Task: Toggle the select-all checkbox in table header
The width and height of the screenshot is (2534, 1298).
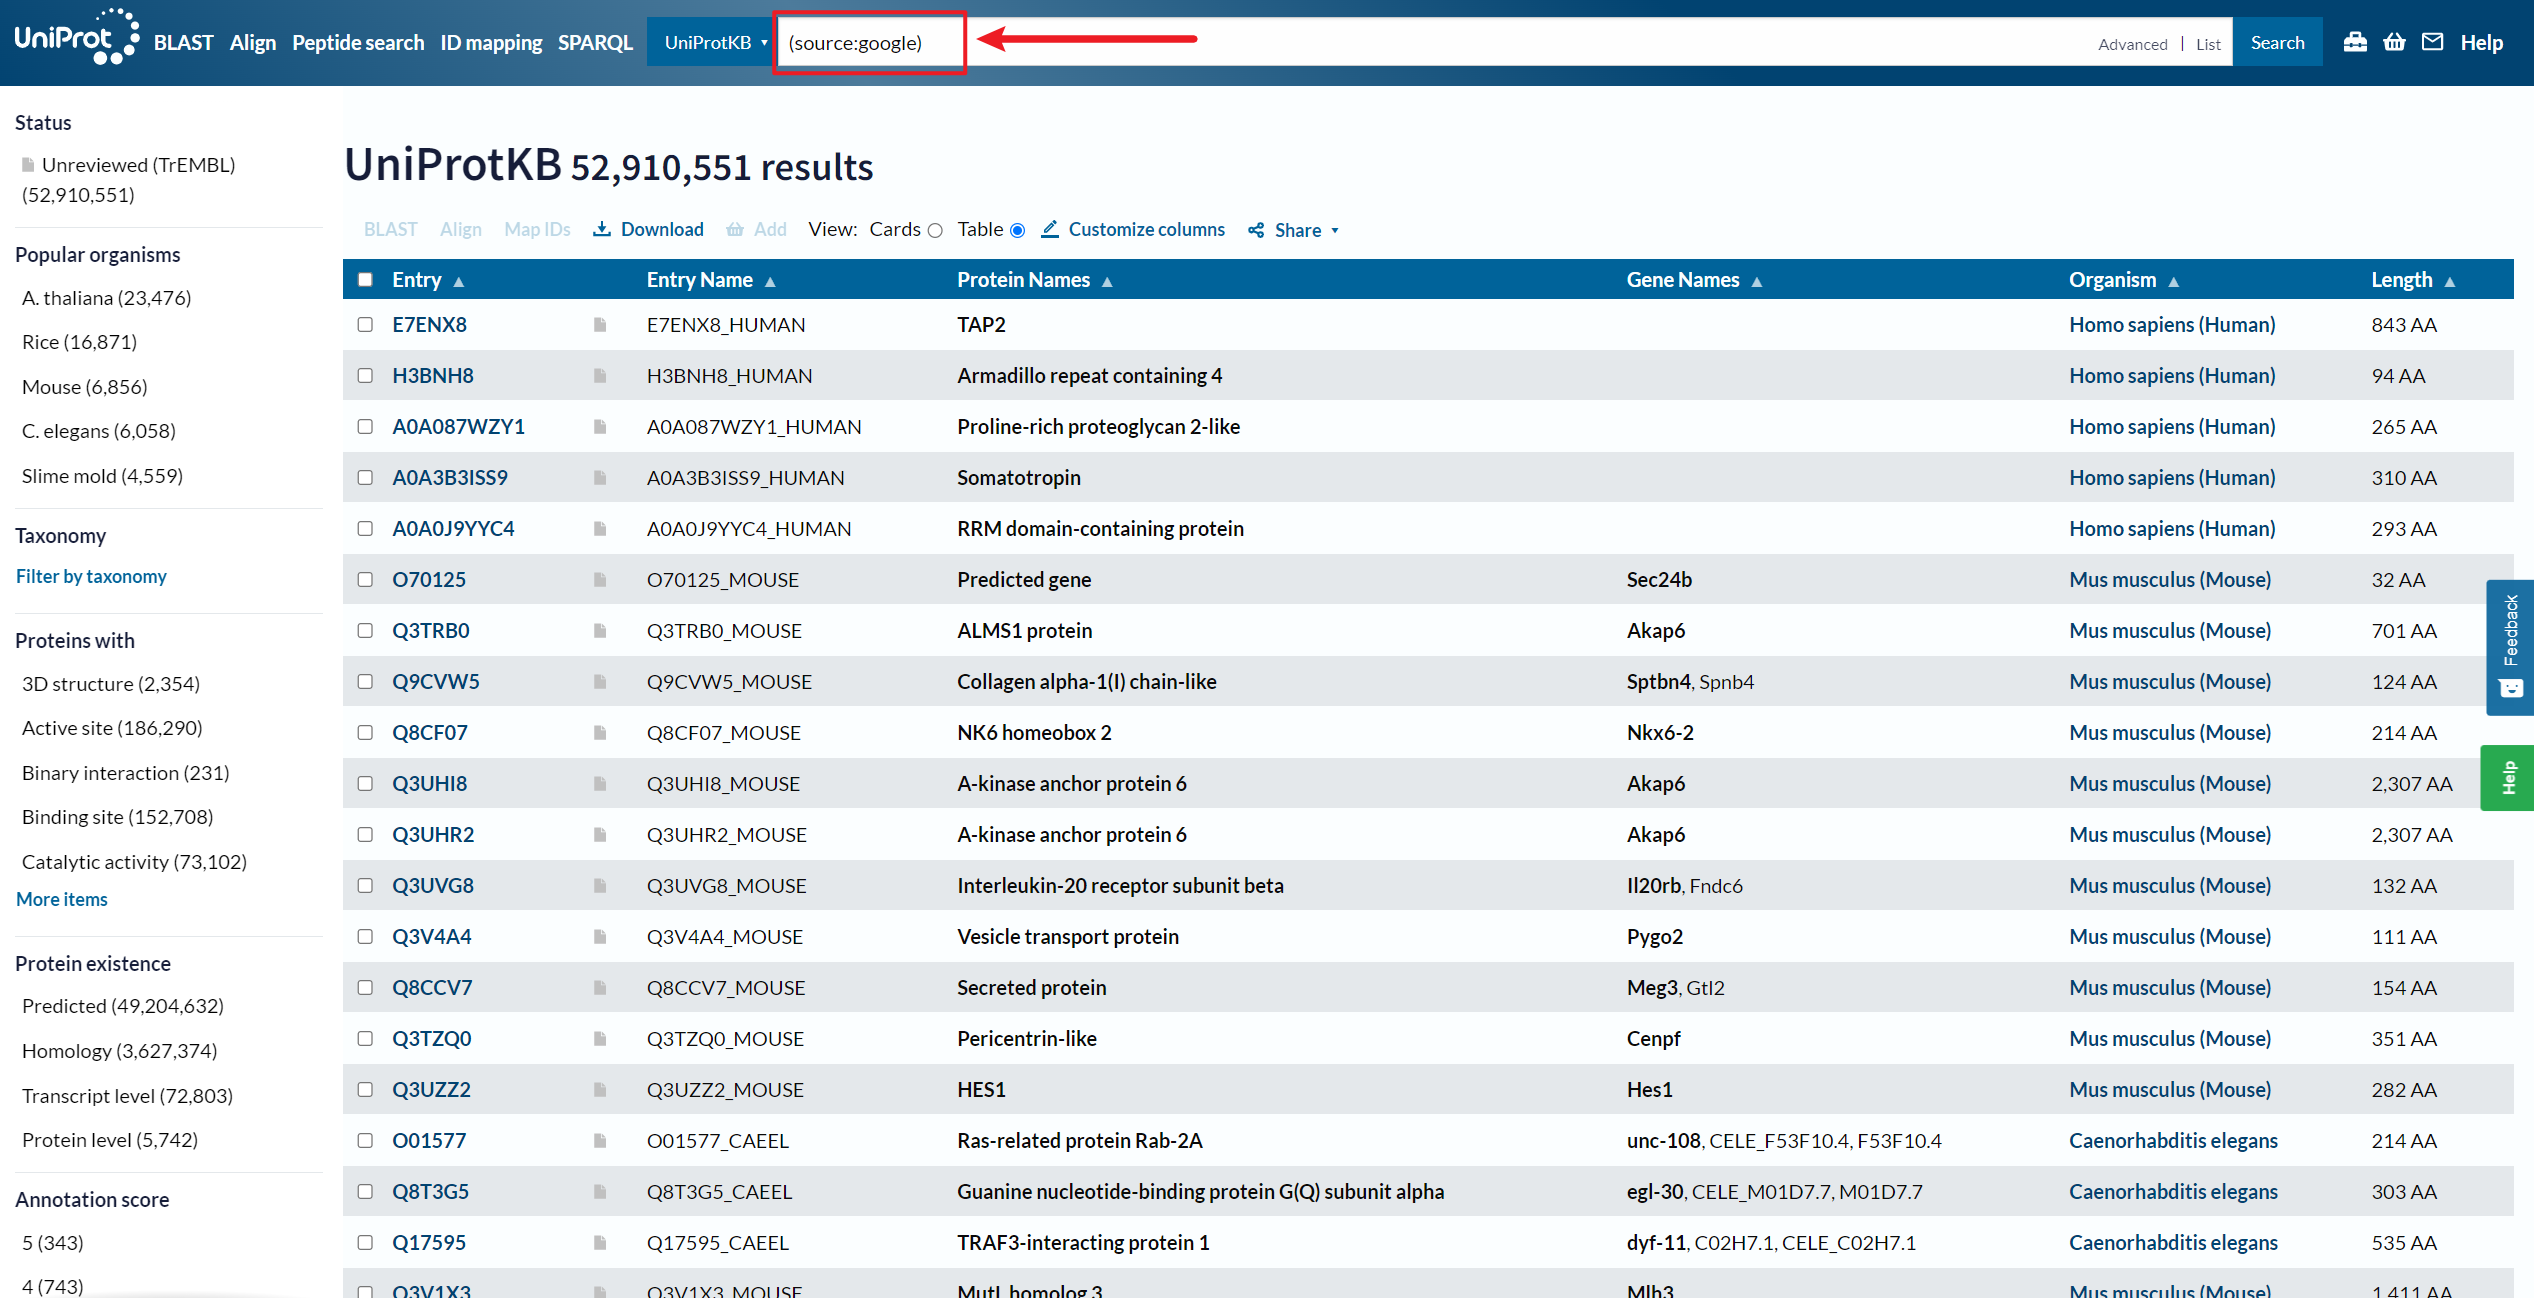Action: tap(365, 280)
